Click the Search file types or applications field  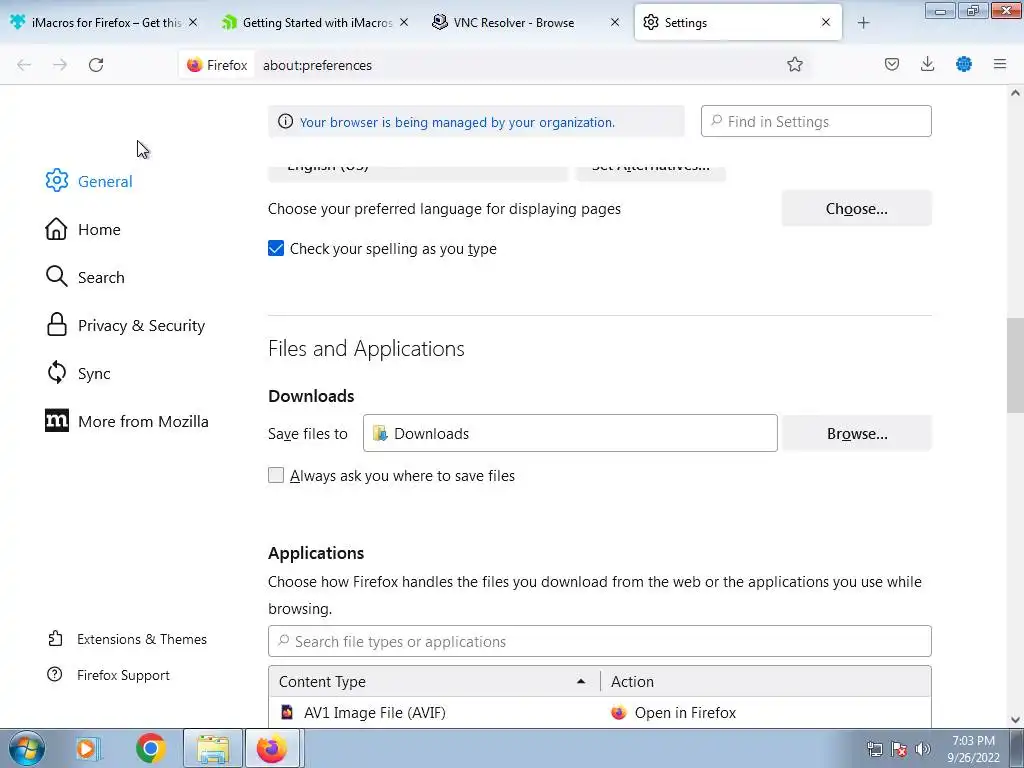click(x=600, y=641)
